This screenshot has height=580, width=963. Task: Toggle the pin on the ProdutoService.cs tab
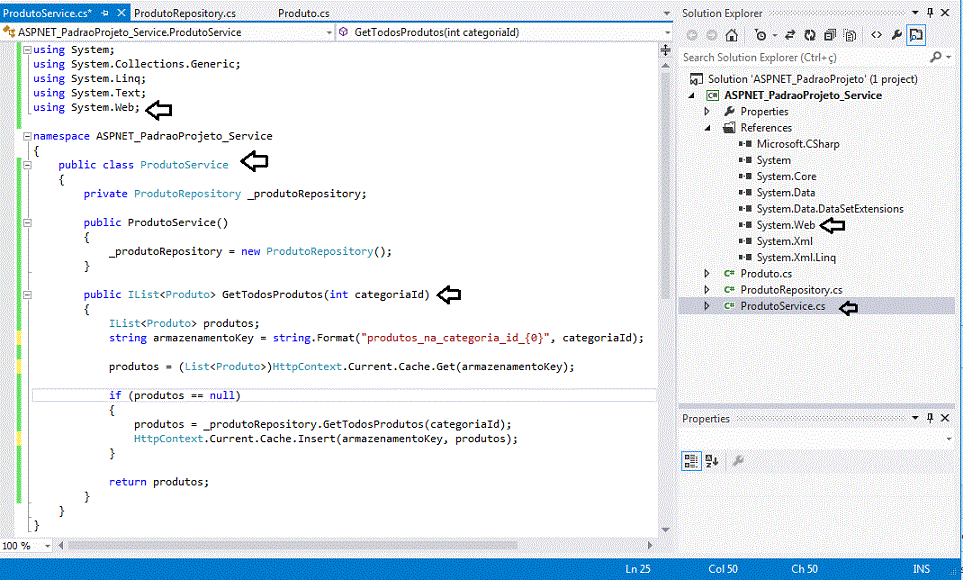[105, 13]
